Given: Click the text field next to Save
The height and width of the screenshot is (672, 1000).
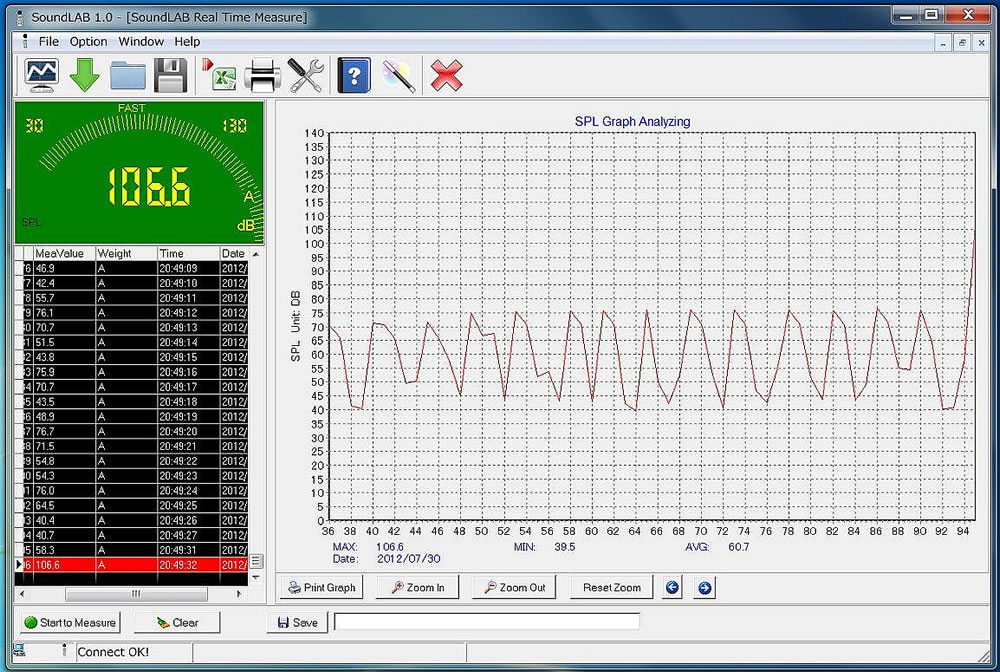Looking at the screenshot, I should [x=487, y=622].
